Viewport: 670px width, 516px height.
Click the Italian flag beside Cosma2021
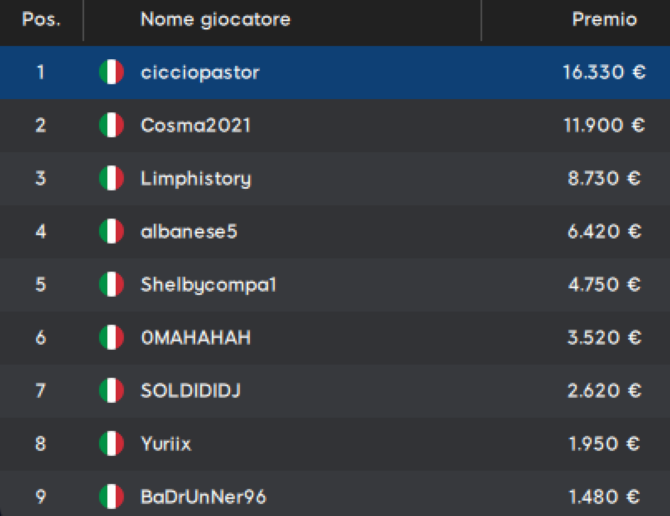pyautogui.click(x=112, y=125)
